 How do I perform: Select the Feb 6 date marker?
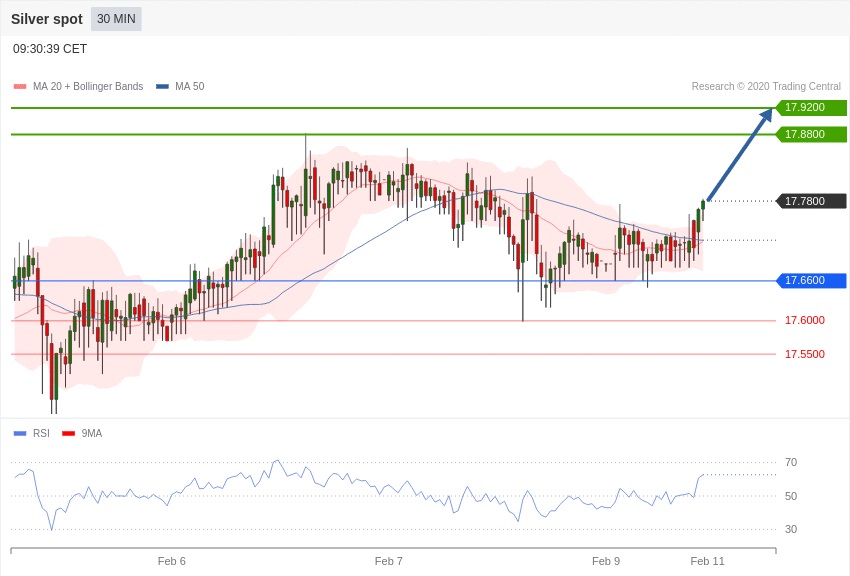(172, 561)
